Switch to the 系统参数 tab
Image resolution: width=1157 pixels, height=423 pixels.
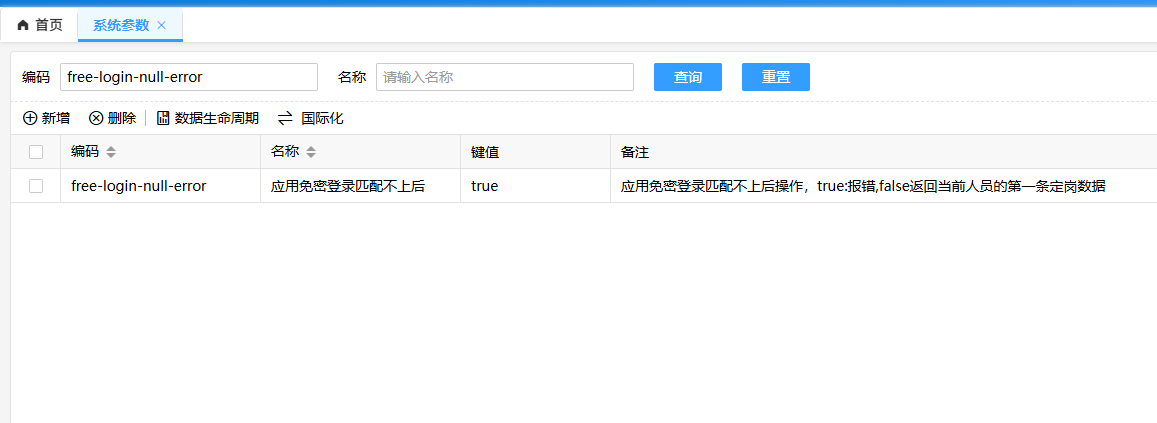point(120,25)
